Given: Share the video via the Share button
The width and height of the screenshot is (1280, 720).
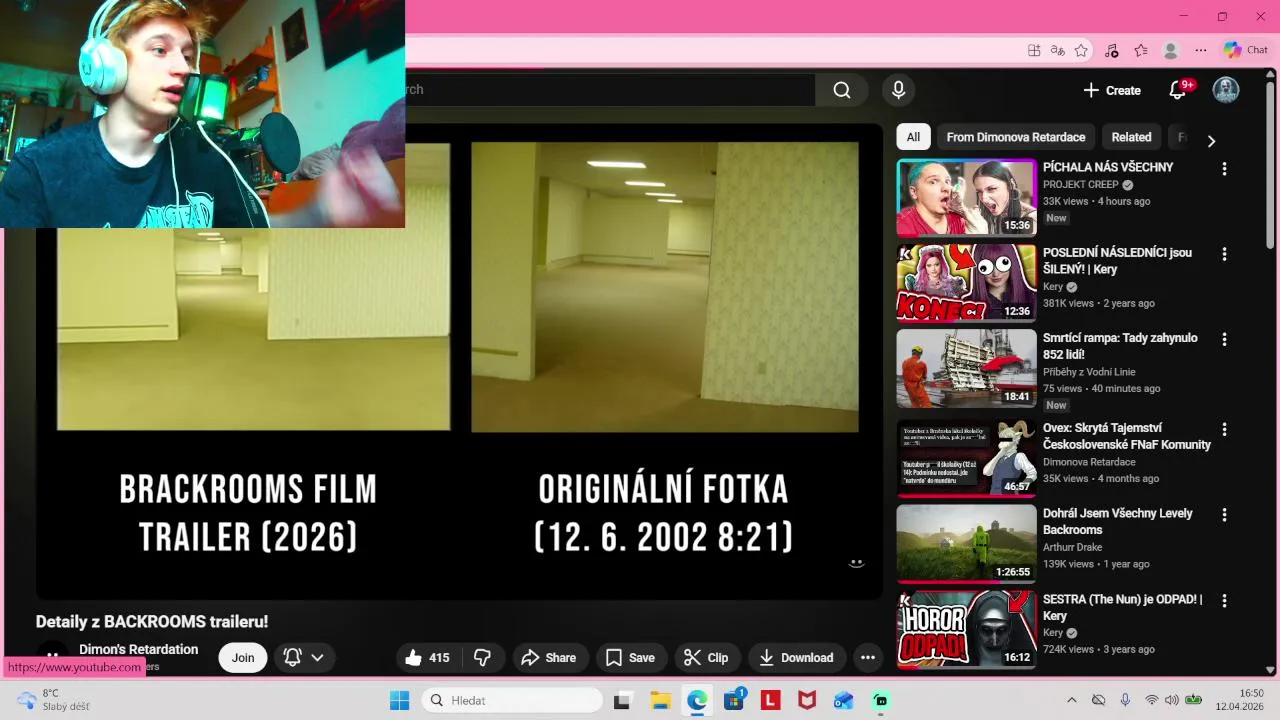Looking at the screenshot, I should pos(549,657).
